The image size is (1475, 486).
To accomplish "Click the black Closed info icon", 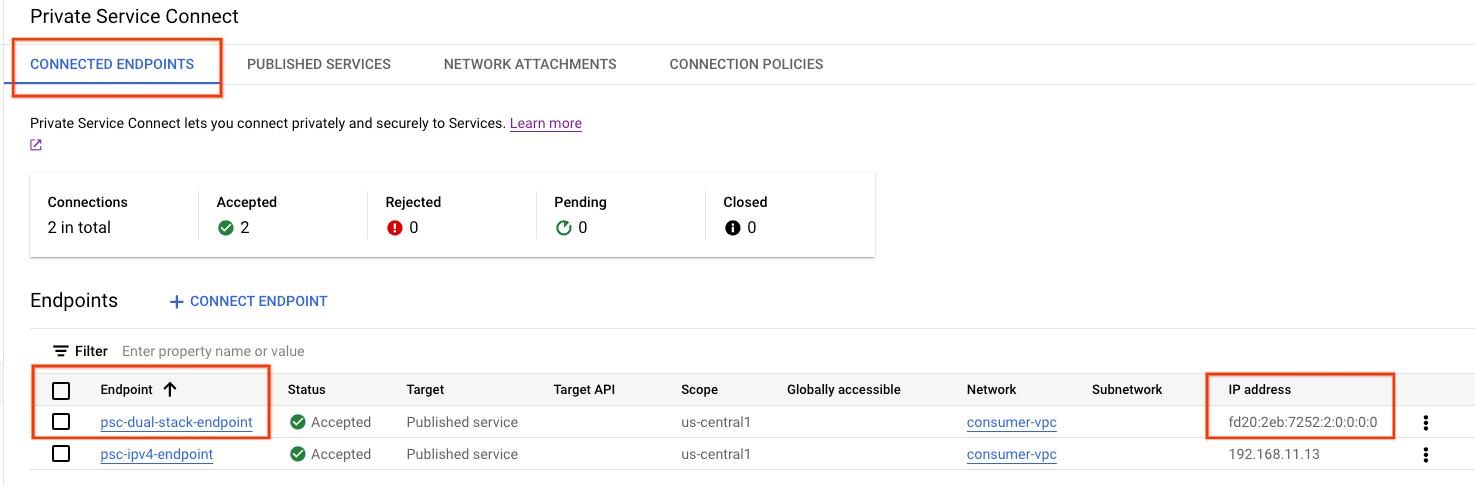I will [733, 228].
